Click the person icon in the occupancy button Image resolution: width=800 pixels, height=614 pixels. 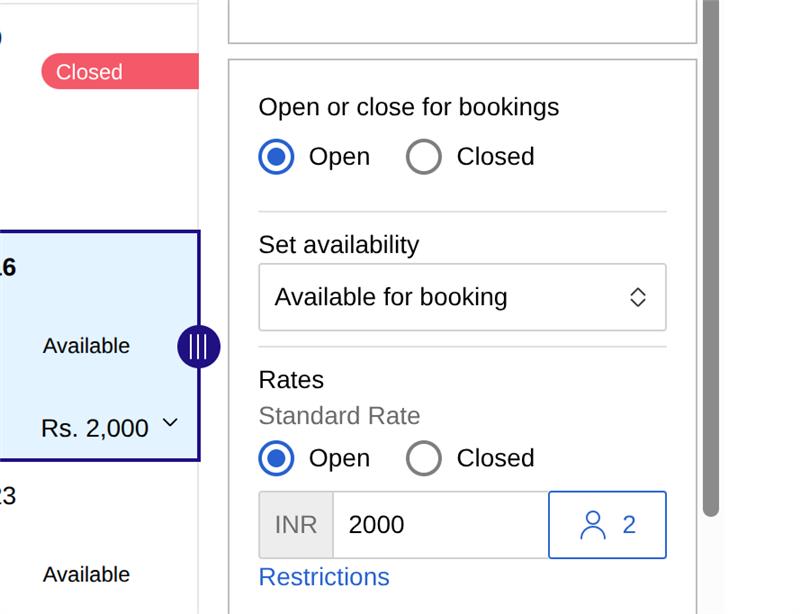593,525
